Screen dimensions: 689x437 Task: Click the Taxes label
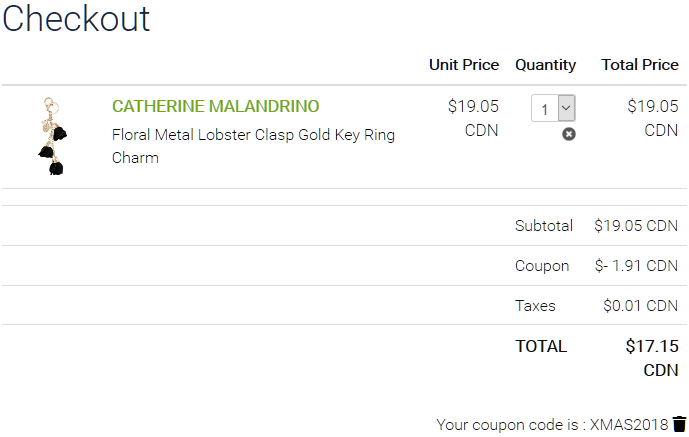[535, 306]
